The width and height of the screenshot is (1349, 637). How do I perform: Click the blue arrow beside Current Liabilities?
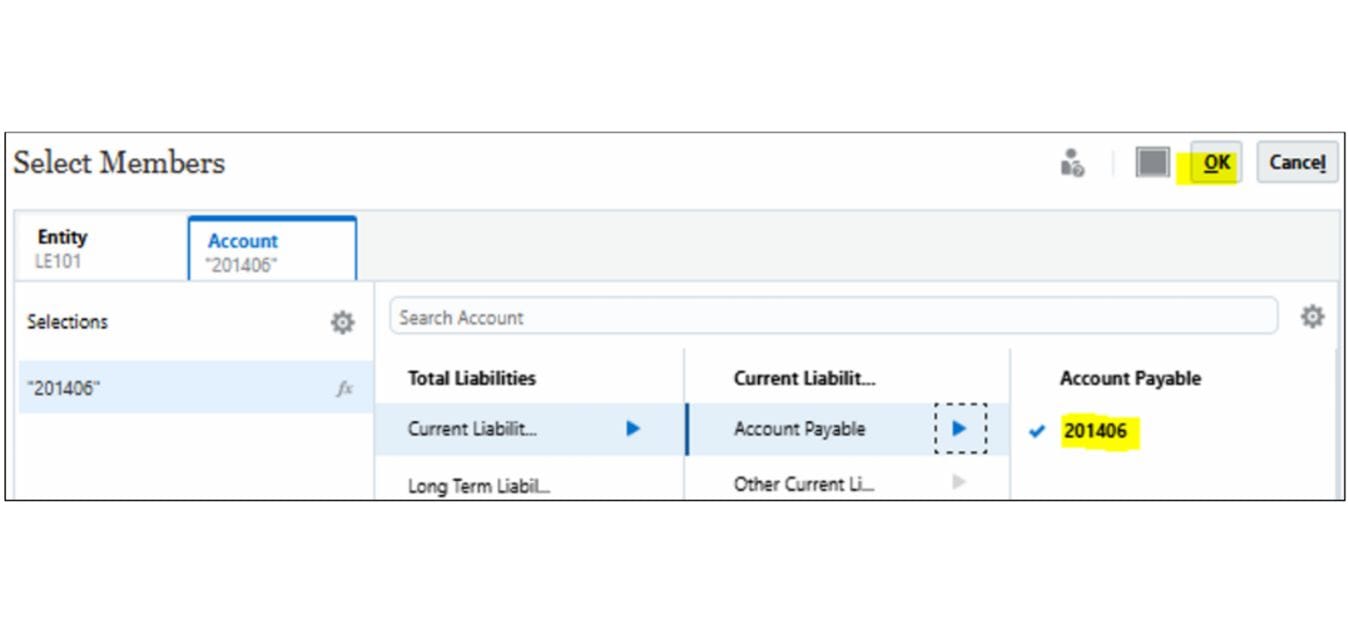coord(633,428)
